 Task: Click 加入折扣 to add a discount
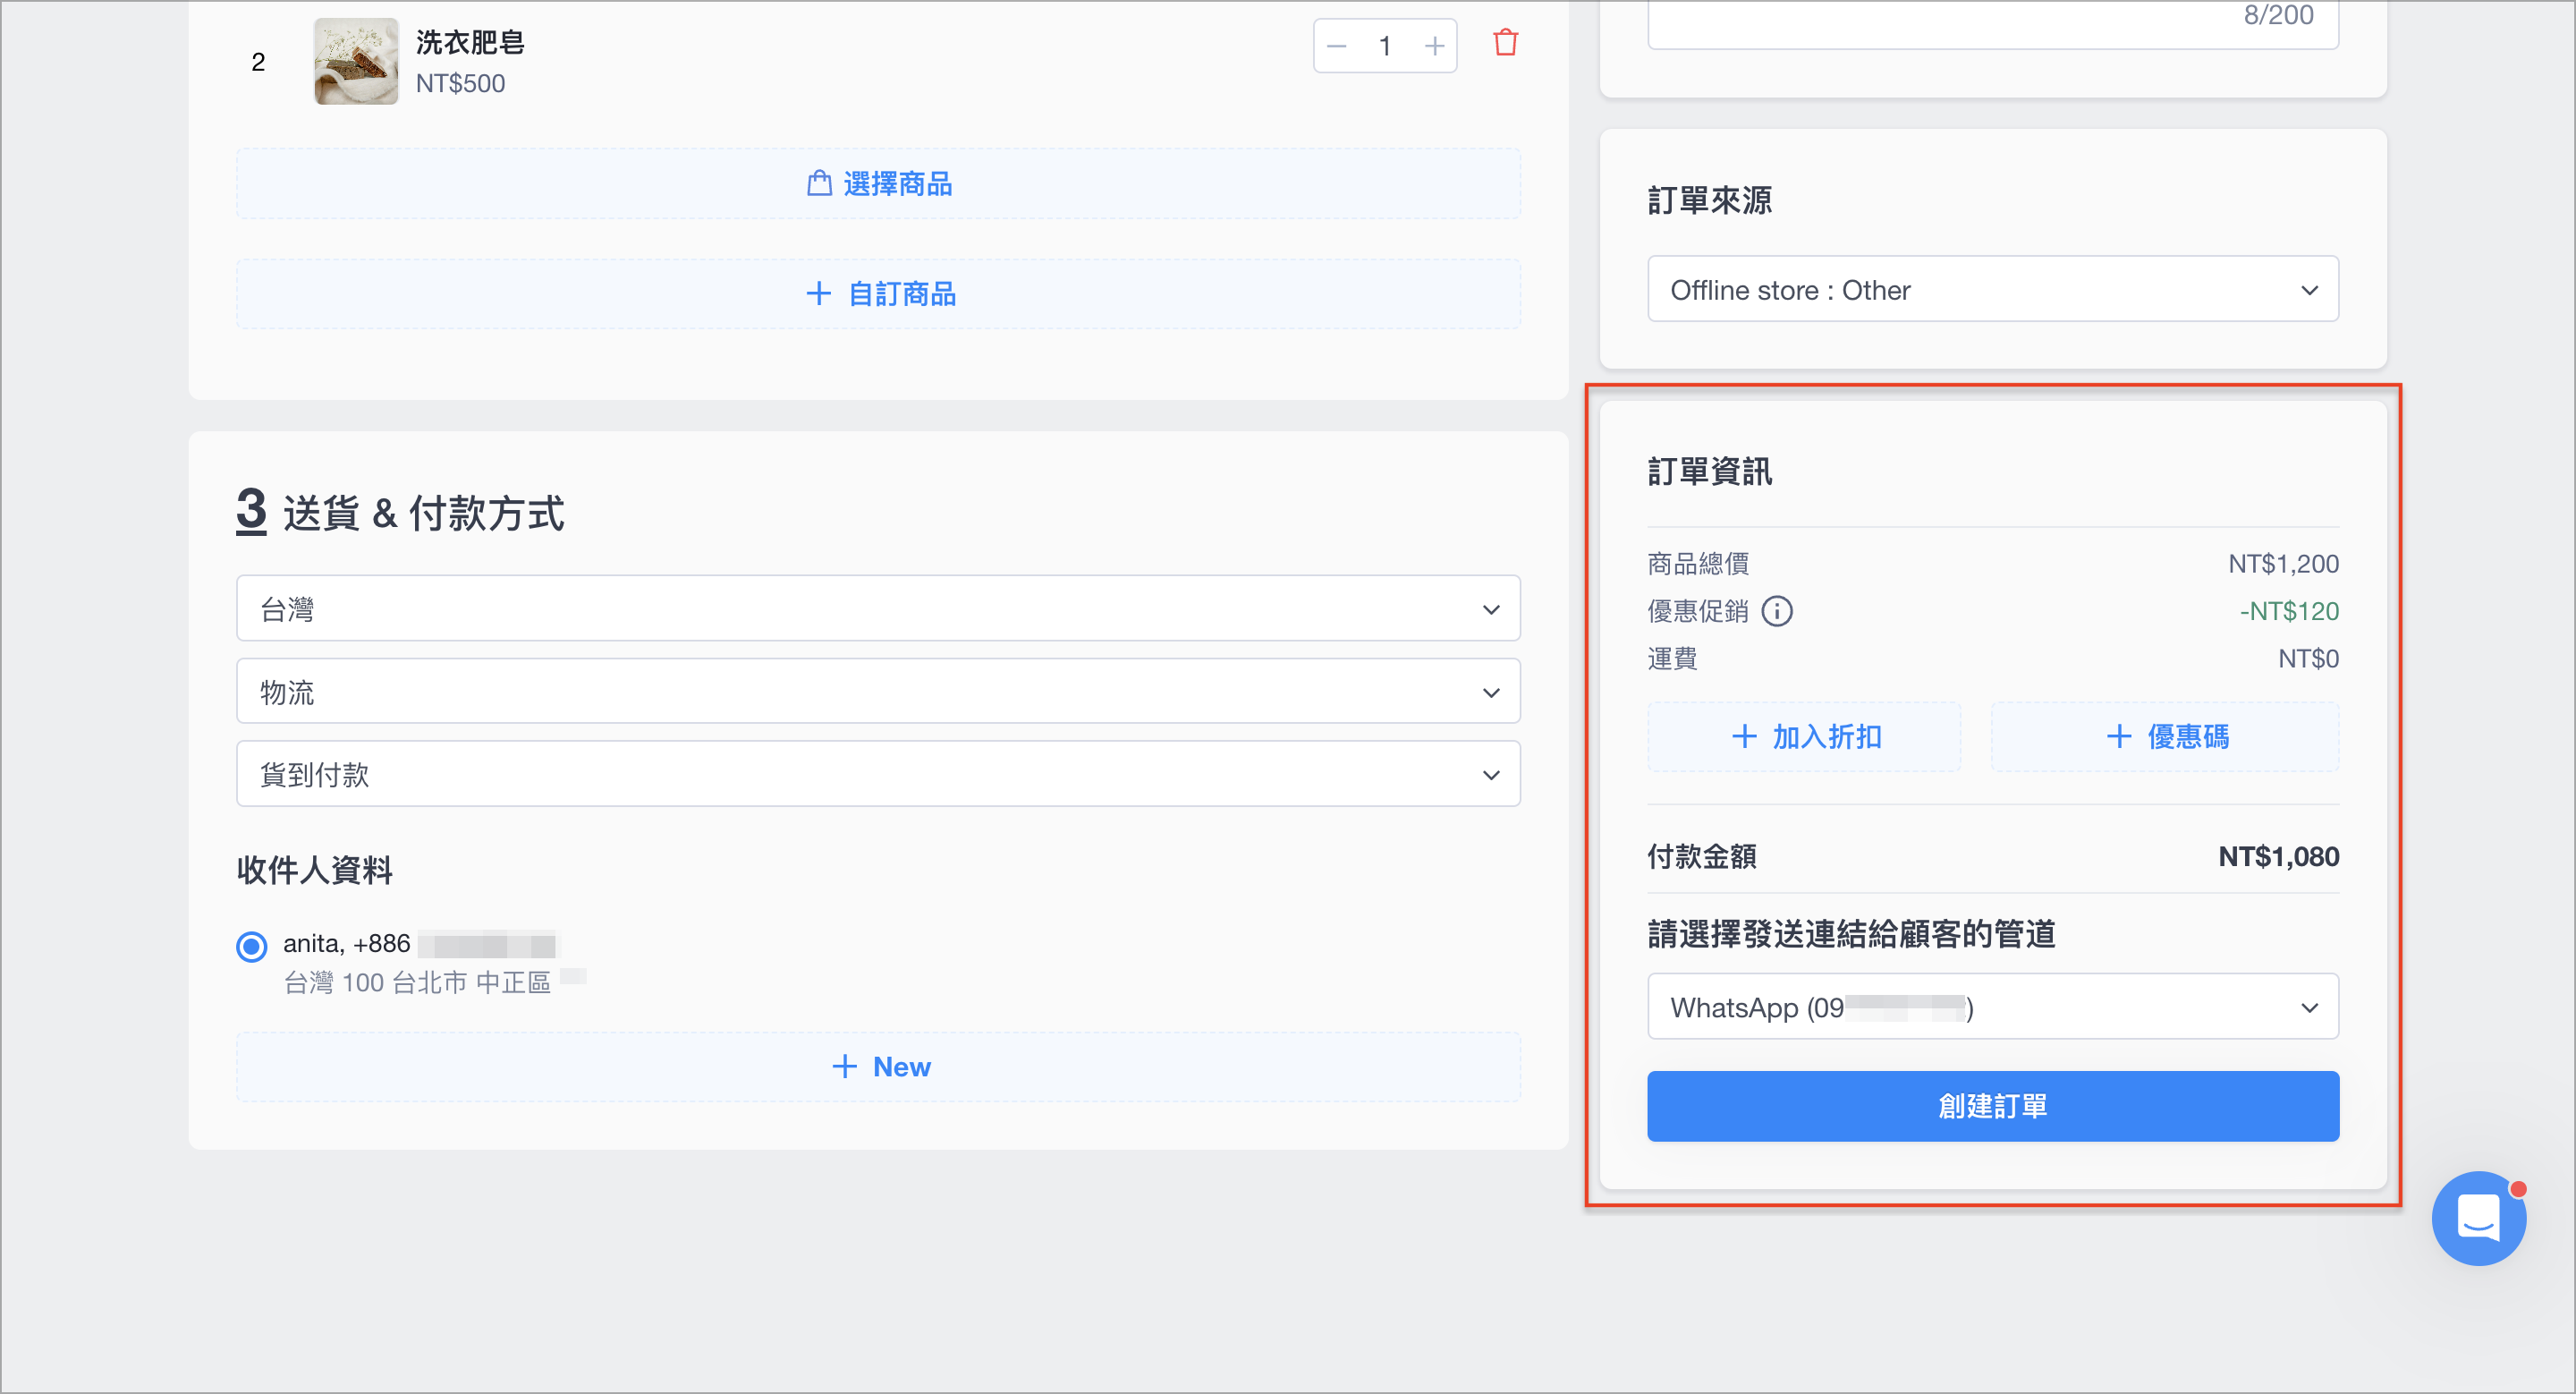pyautogui.click(x=1804, y=737)
